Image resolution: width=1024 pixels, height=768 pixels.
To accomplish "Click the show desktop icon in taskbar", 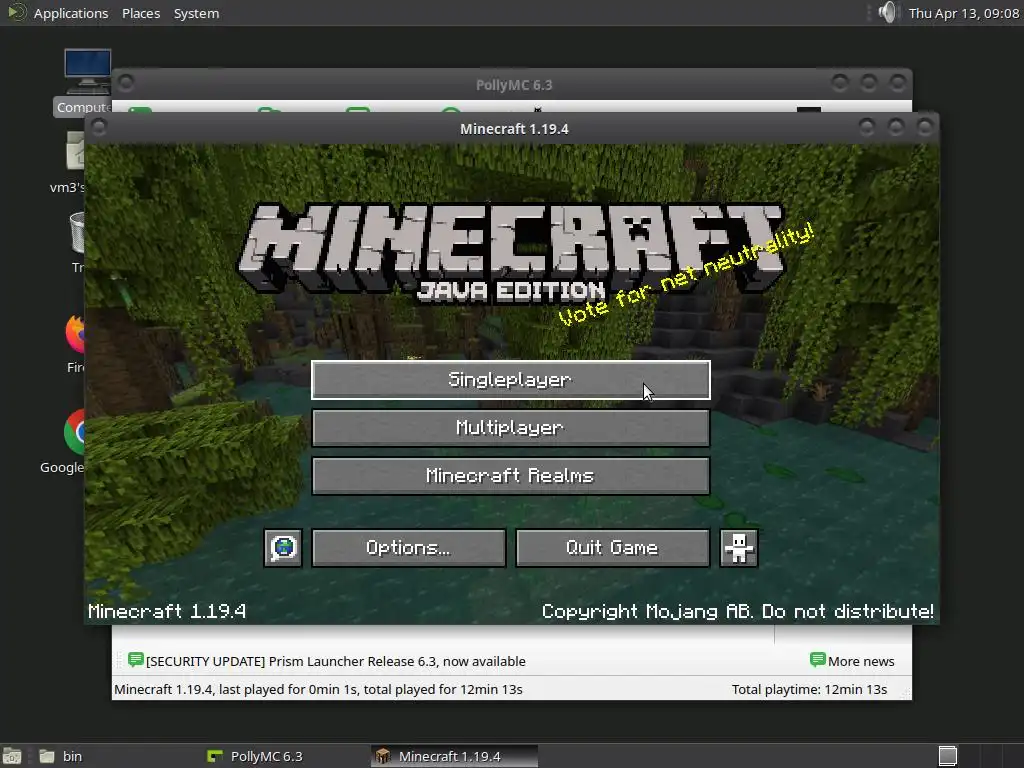I will pyautogui.click(x=12, y=756).
